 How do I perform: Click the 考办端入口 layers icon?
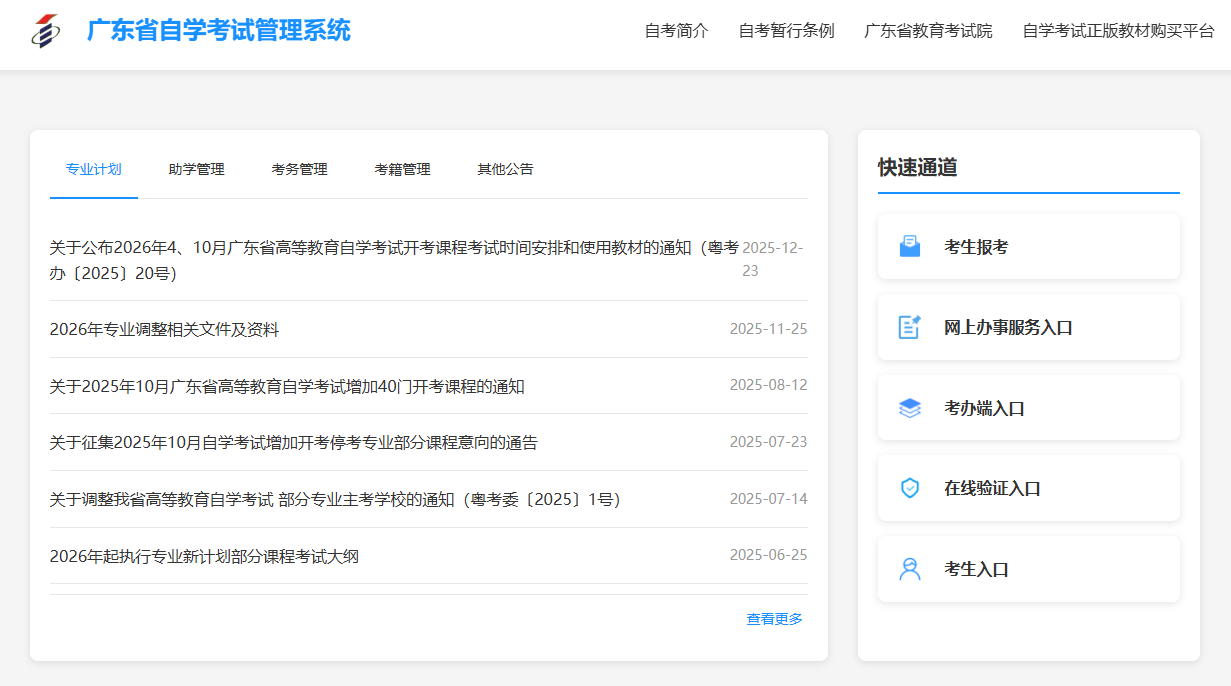909,408
